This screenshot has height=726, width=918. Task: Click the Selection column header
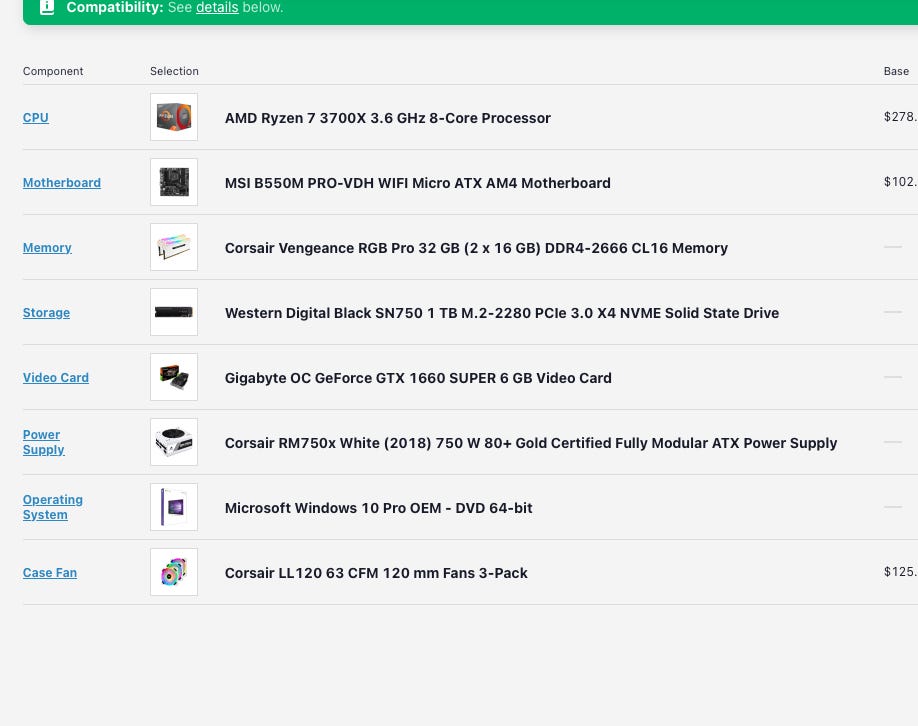pos(174,71)
